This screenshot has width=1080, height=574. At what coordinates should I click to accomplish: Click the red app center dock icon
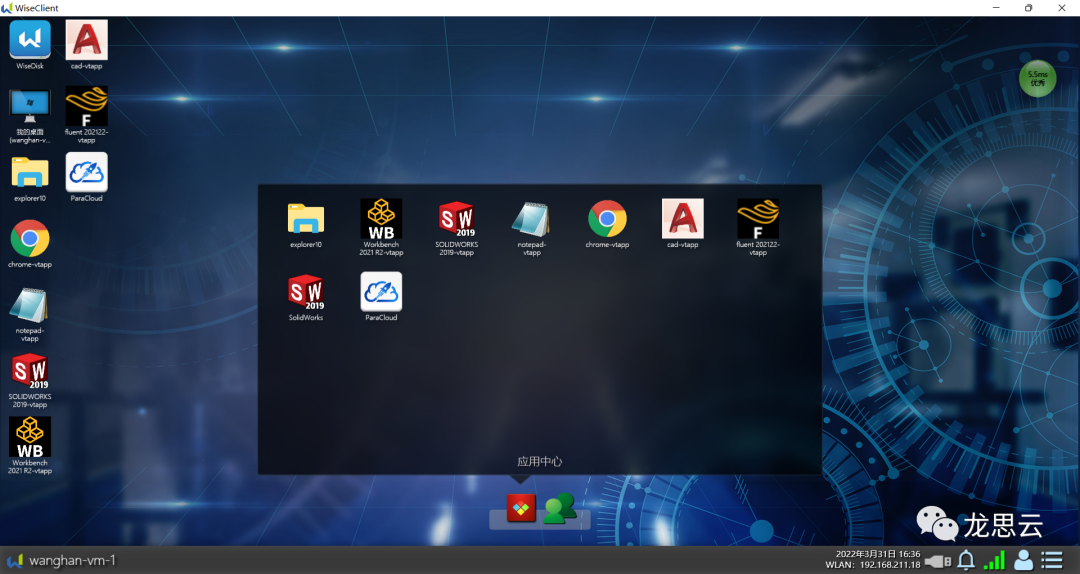(x=521, y=508)
